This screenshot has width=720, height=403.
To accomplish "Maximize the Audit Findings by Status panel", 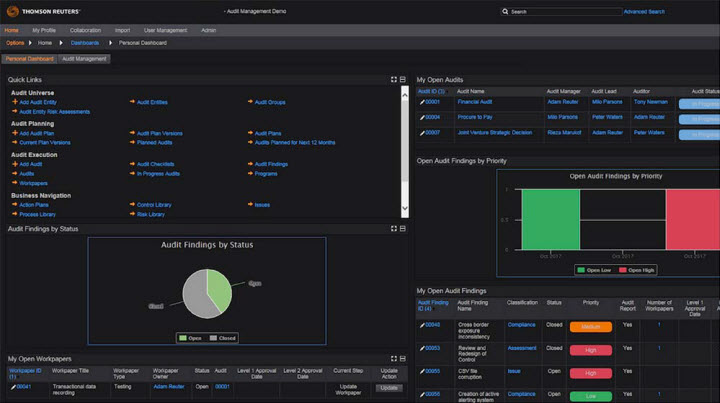I will [x=394, y=229].
